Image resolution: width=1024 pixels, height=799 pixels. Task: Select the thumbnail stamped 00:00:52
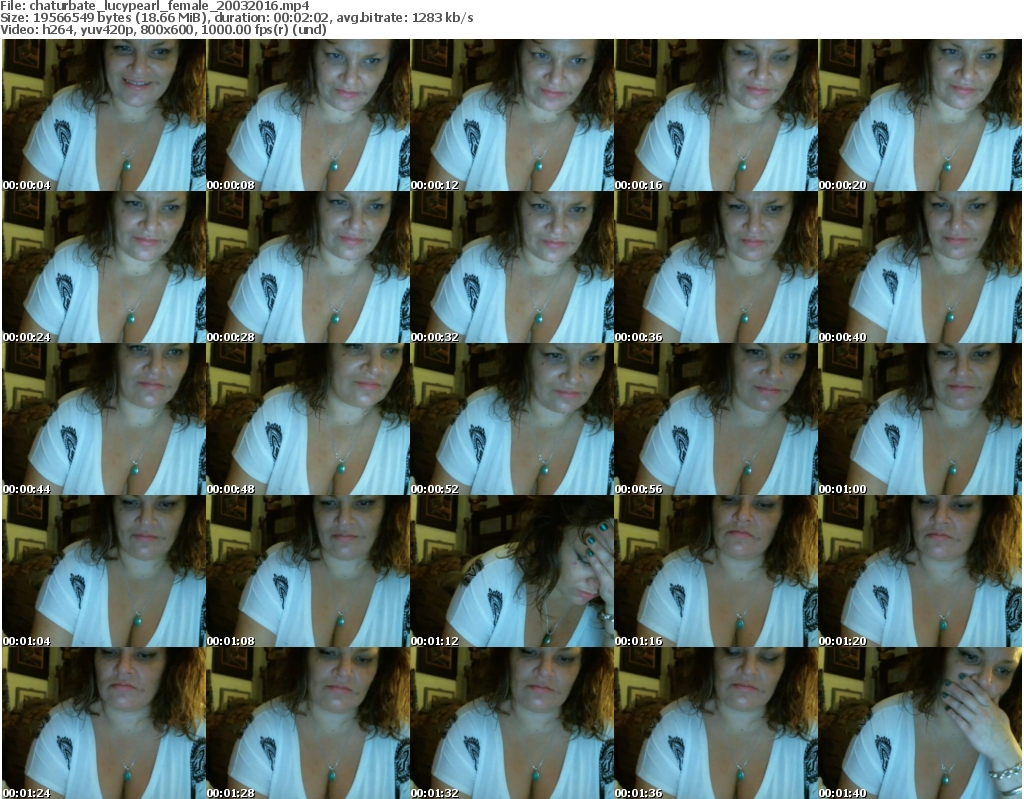click(x=512, y=419)
